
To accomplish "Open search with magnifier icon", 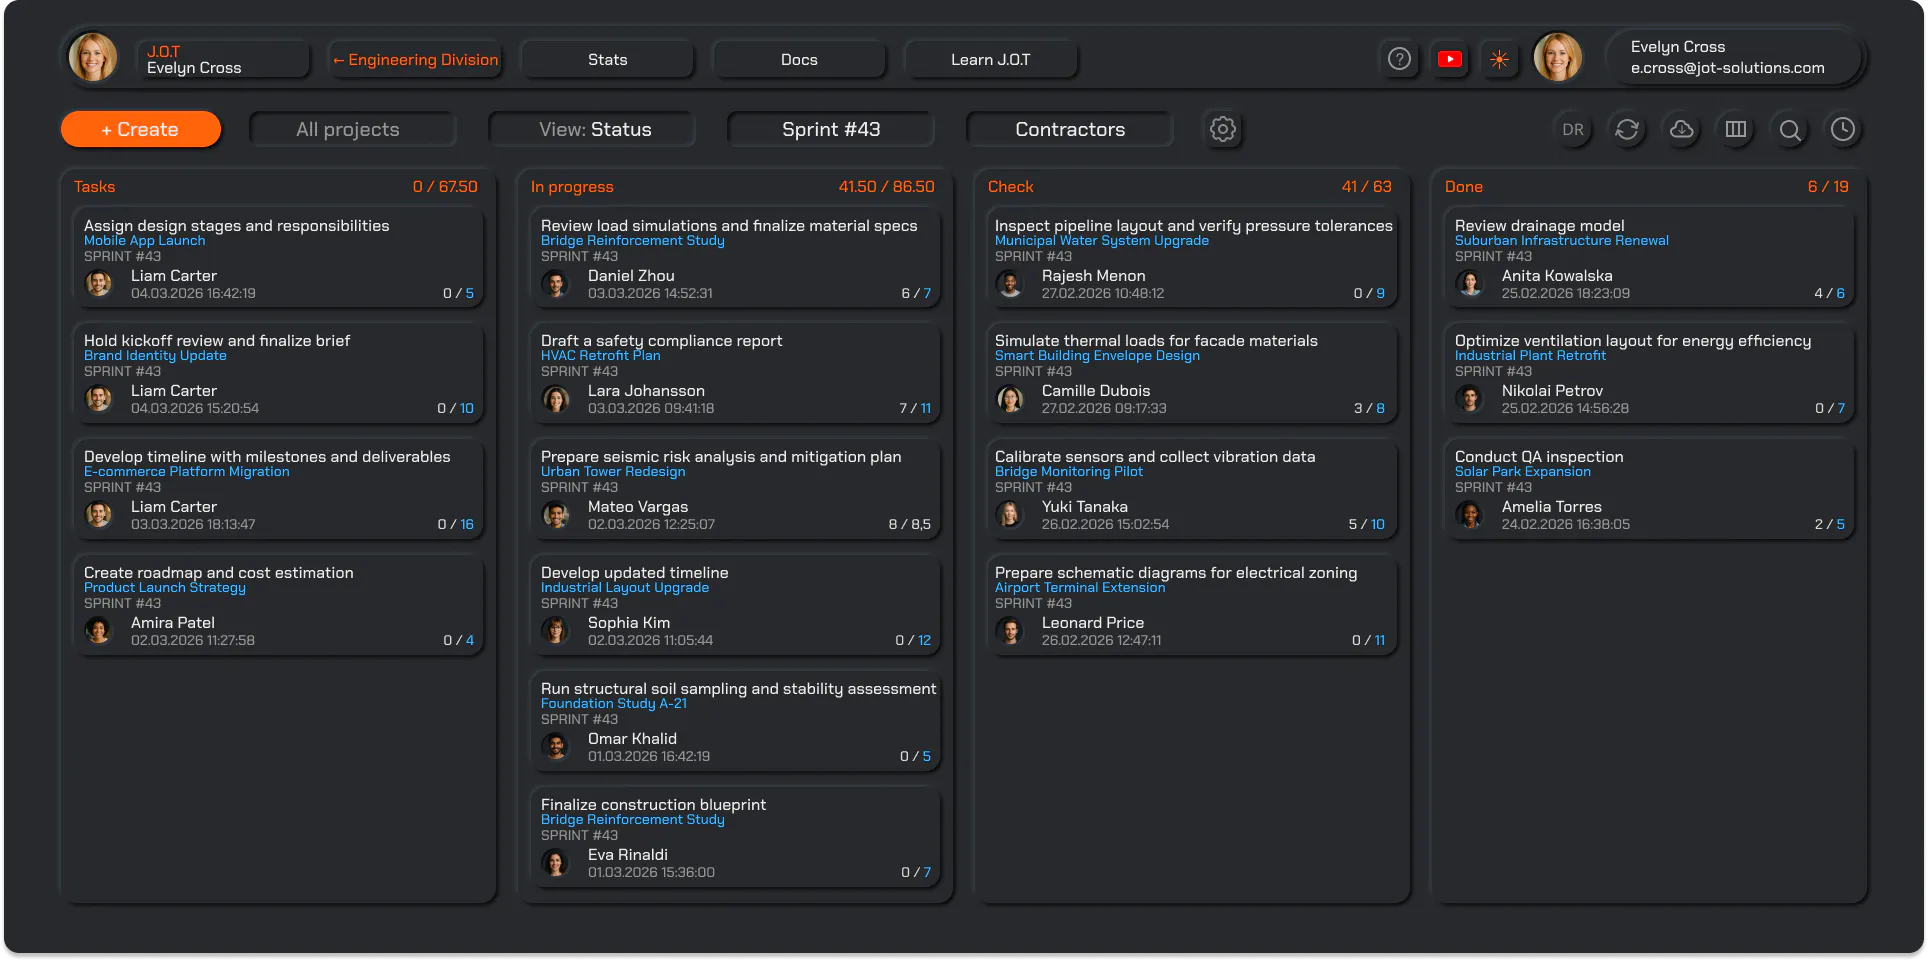I will click(1790, 129).
